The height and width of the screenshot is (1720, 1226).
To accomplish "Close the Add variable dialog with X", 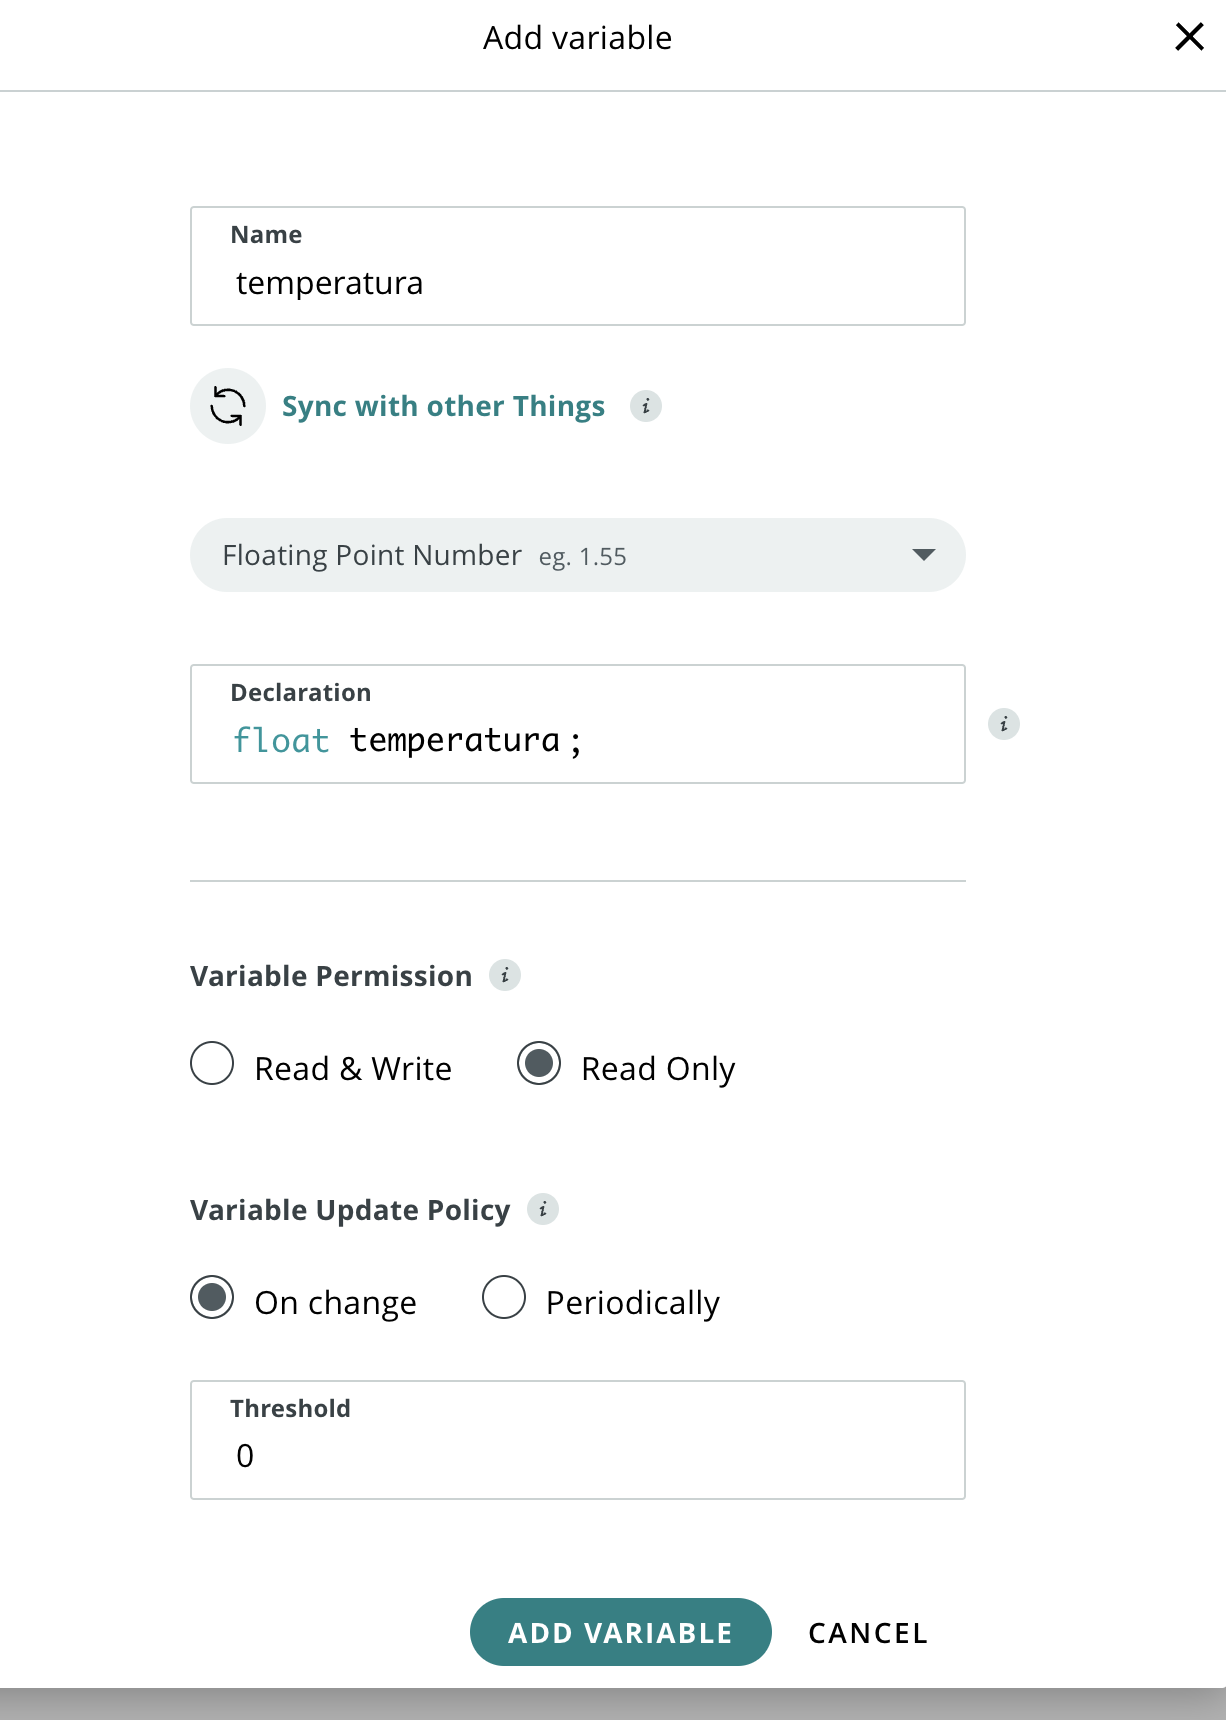I will [x=1189, y=37].
